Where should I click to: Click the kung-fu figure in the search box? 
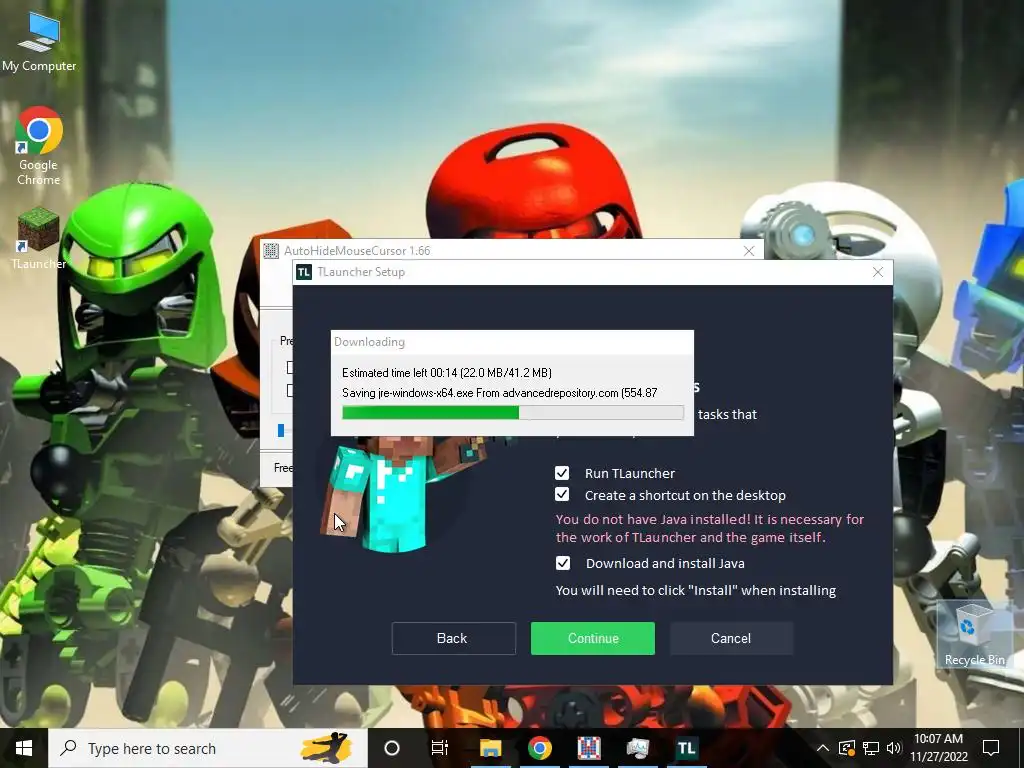point(327,748)
